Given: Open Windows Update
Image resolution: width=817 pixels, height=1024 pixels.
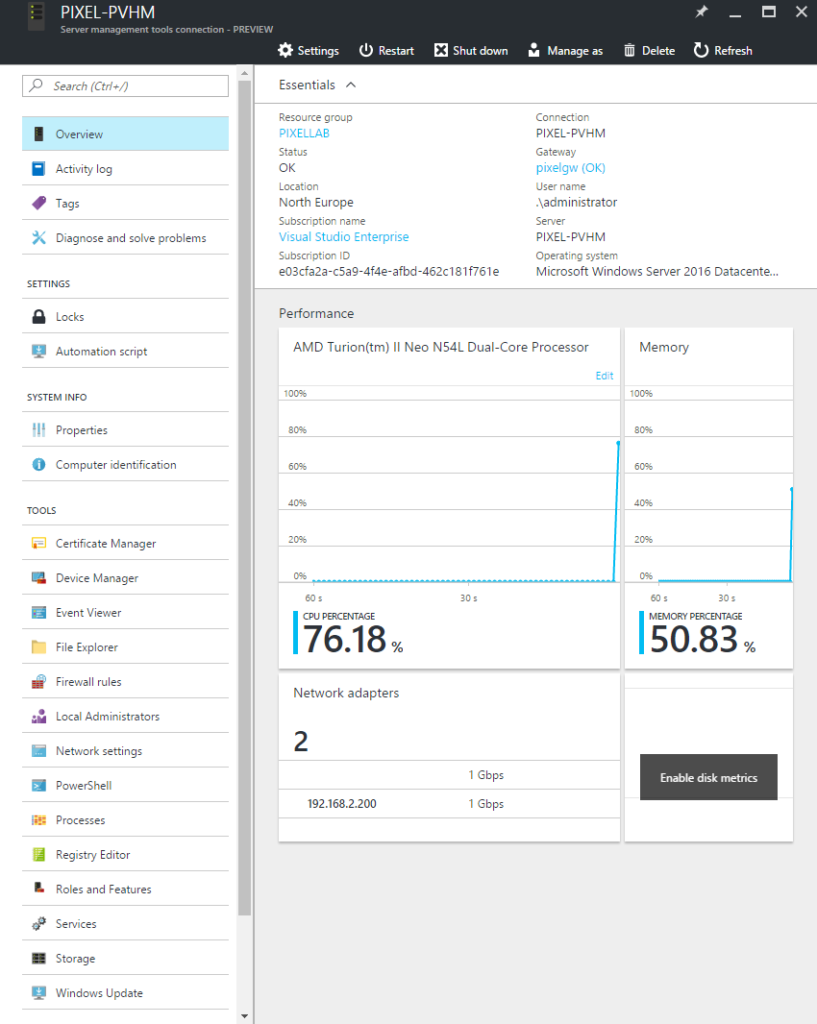Looking at the screenshot, I should [98, 992].
